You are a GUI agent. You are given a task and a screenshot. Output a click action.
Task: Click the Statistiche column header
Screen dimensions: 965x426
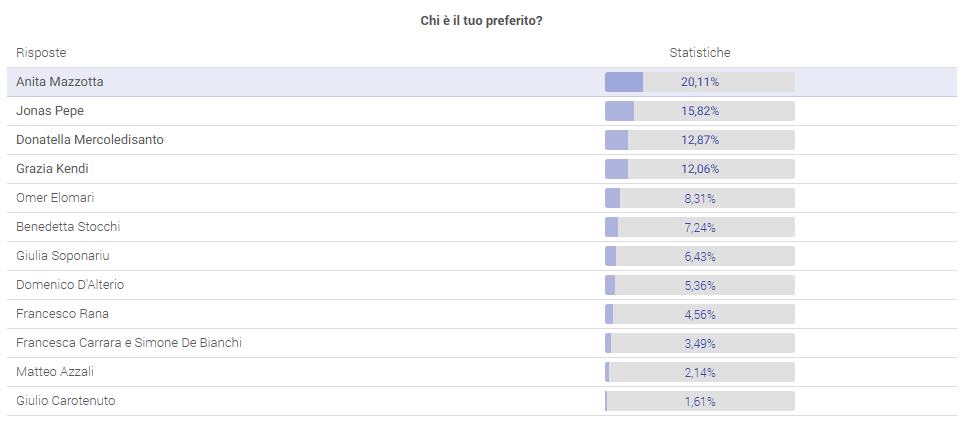click(x=699, y=53)
